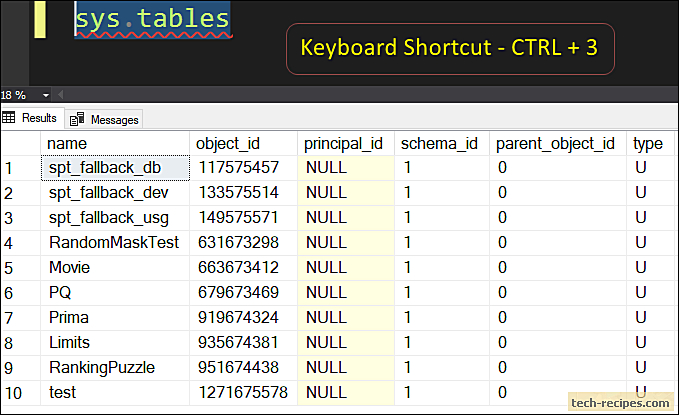Viewport: 679px width, 415px height.
Task: Click the NULL principal_id in Movie row
Action: pos(346,268)
